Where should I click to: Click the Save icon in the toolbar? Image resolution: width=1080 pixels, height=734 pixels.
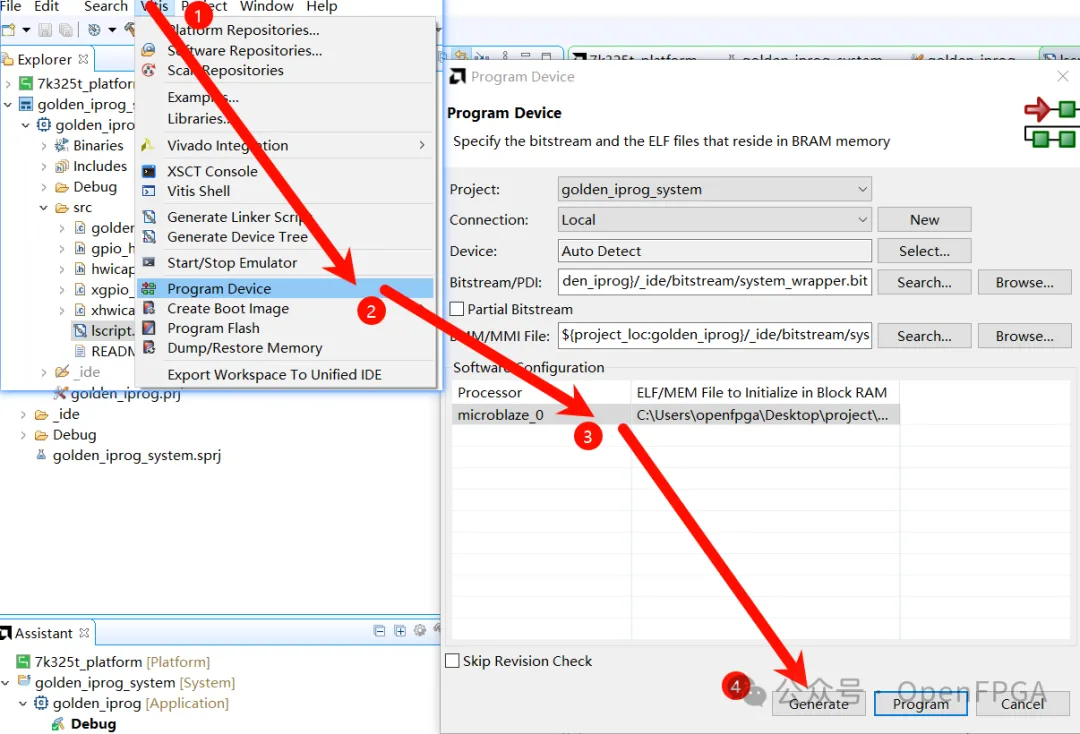tap(45, 30)
